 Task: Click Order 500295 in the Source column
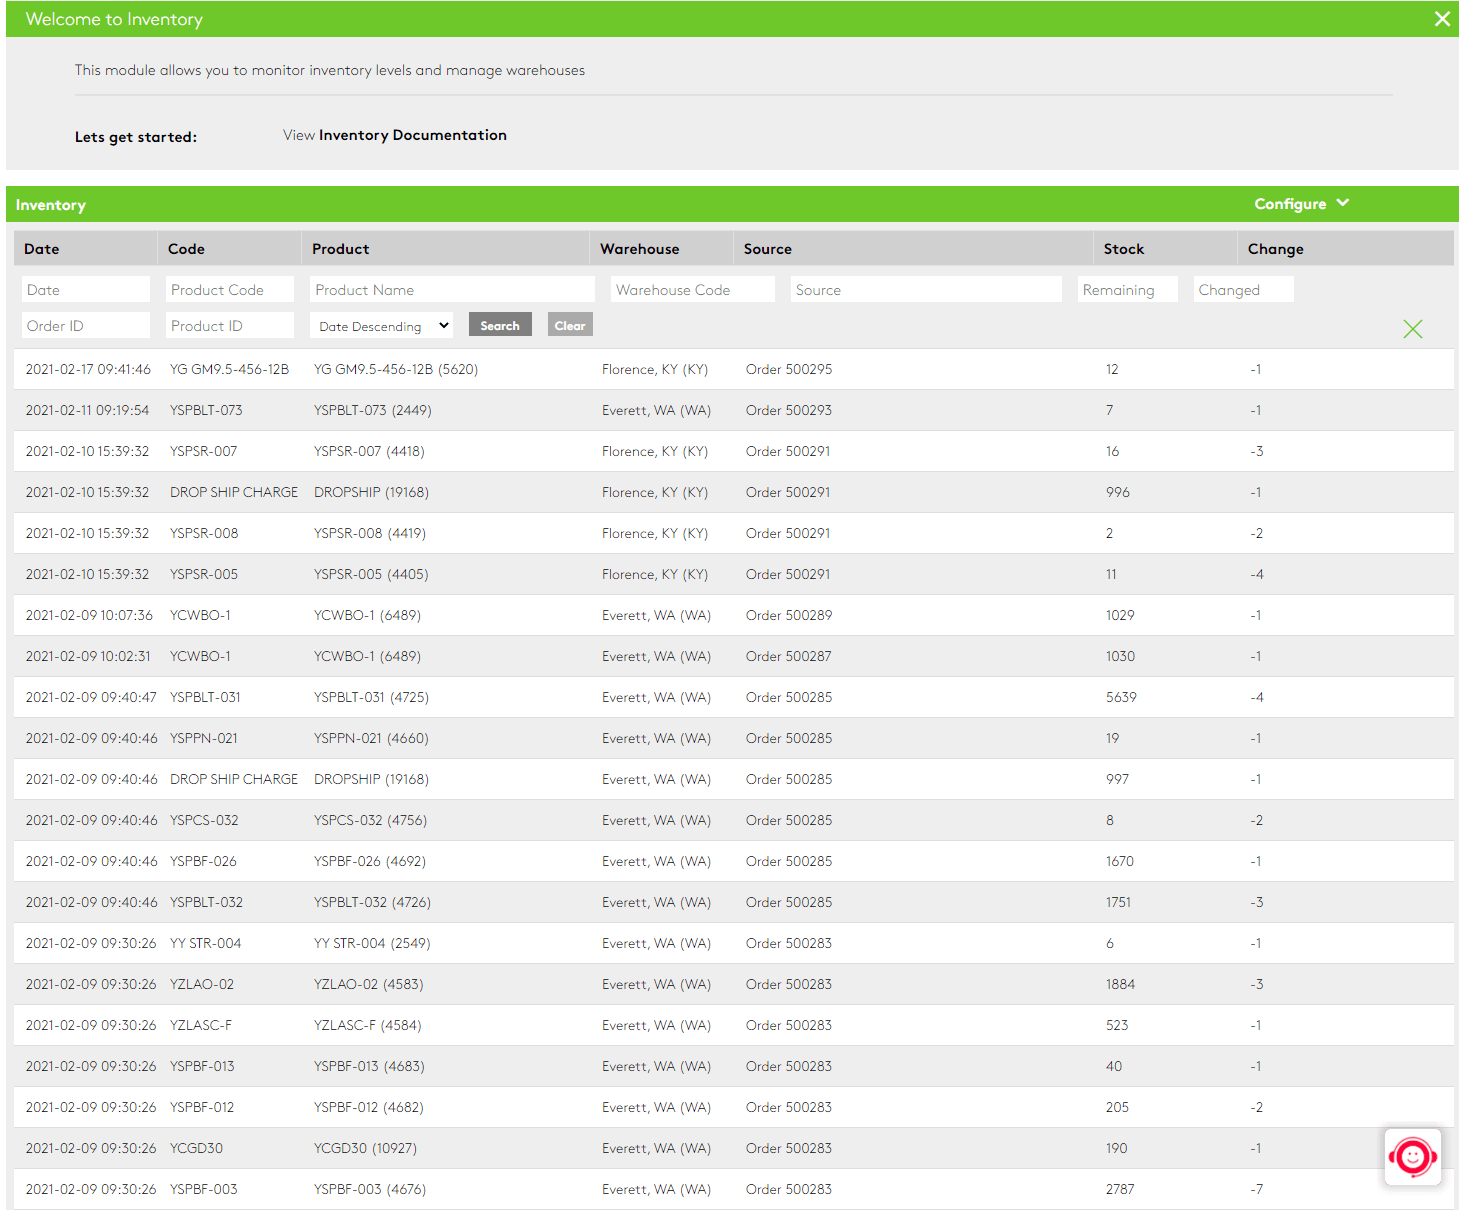click(x=788, y=369)
